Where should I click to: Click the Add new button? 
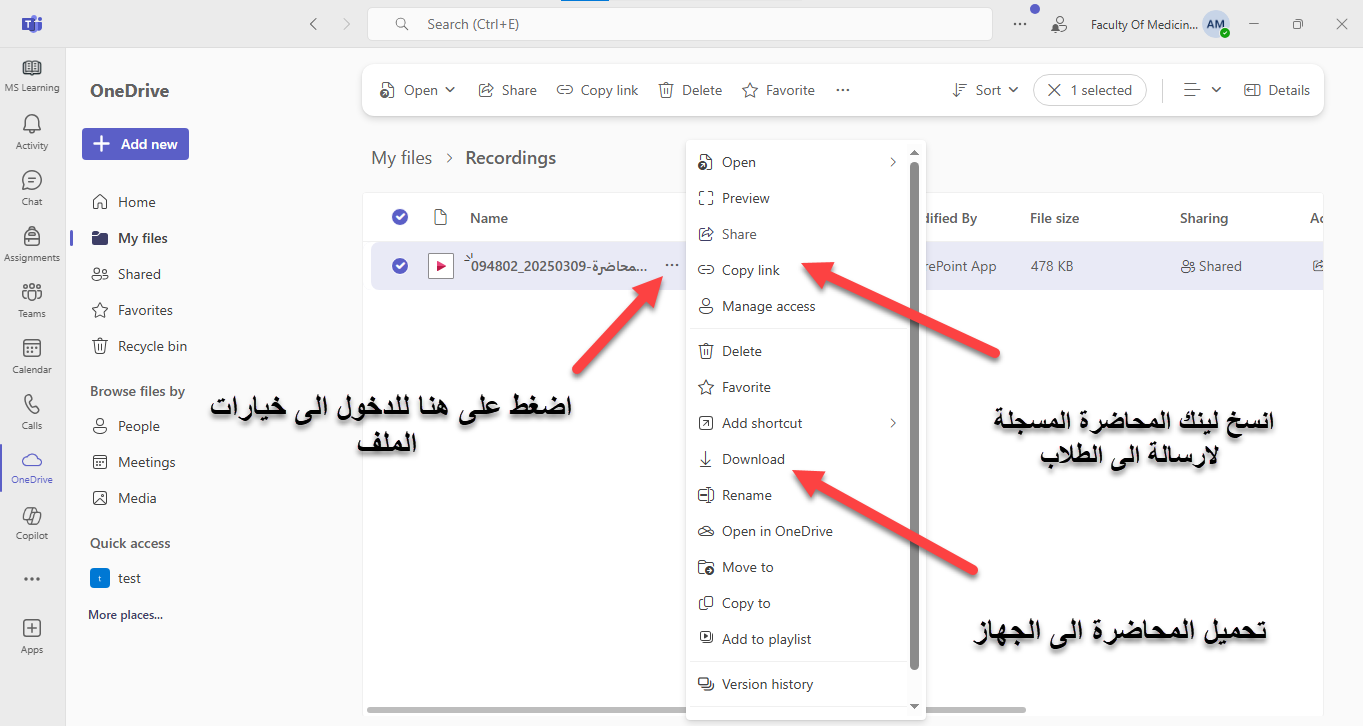point(135,144)
